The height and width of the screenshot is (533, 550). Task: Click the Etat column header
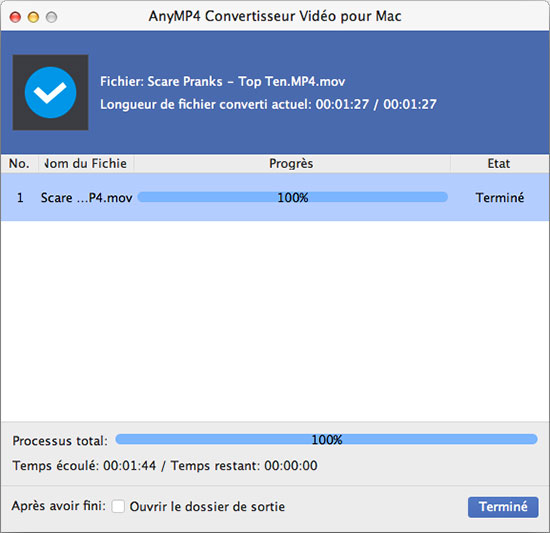tap(499, 163)
